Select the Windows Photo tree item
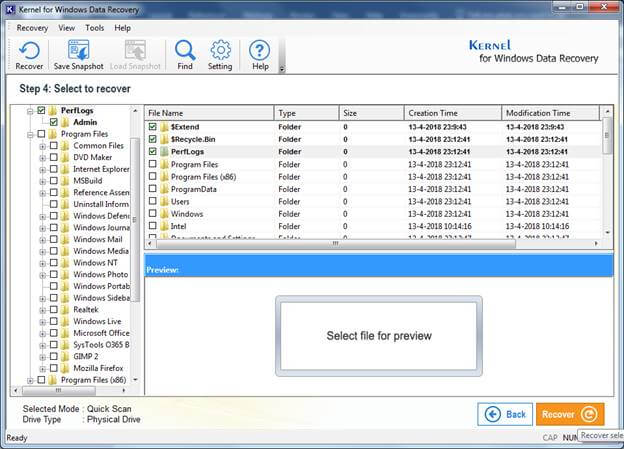This screenshot has width=624, height=449. 100,275
